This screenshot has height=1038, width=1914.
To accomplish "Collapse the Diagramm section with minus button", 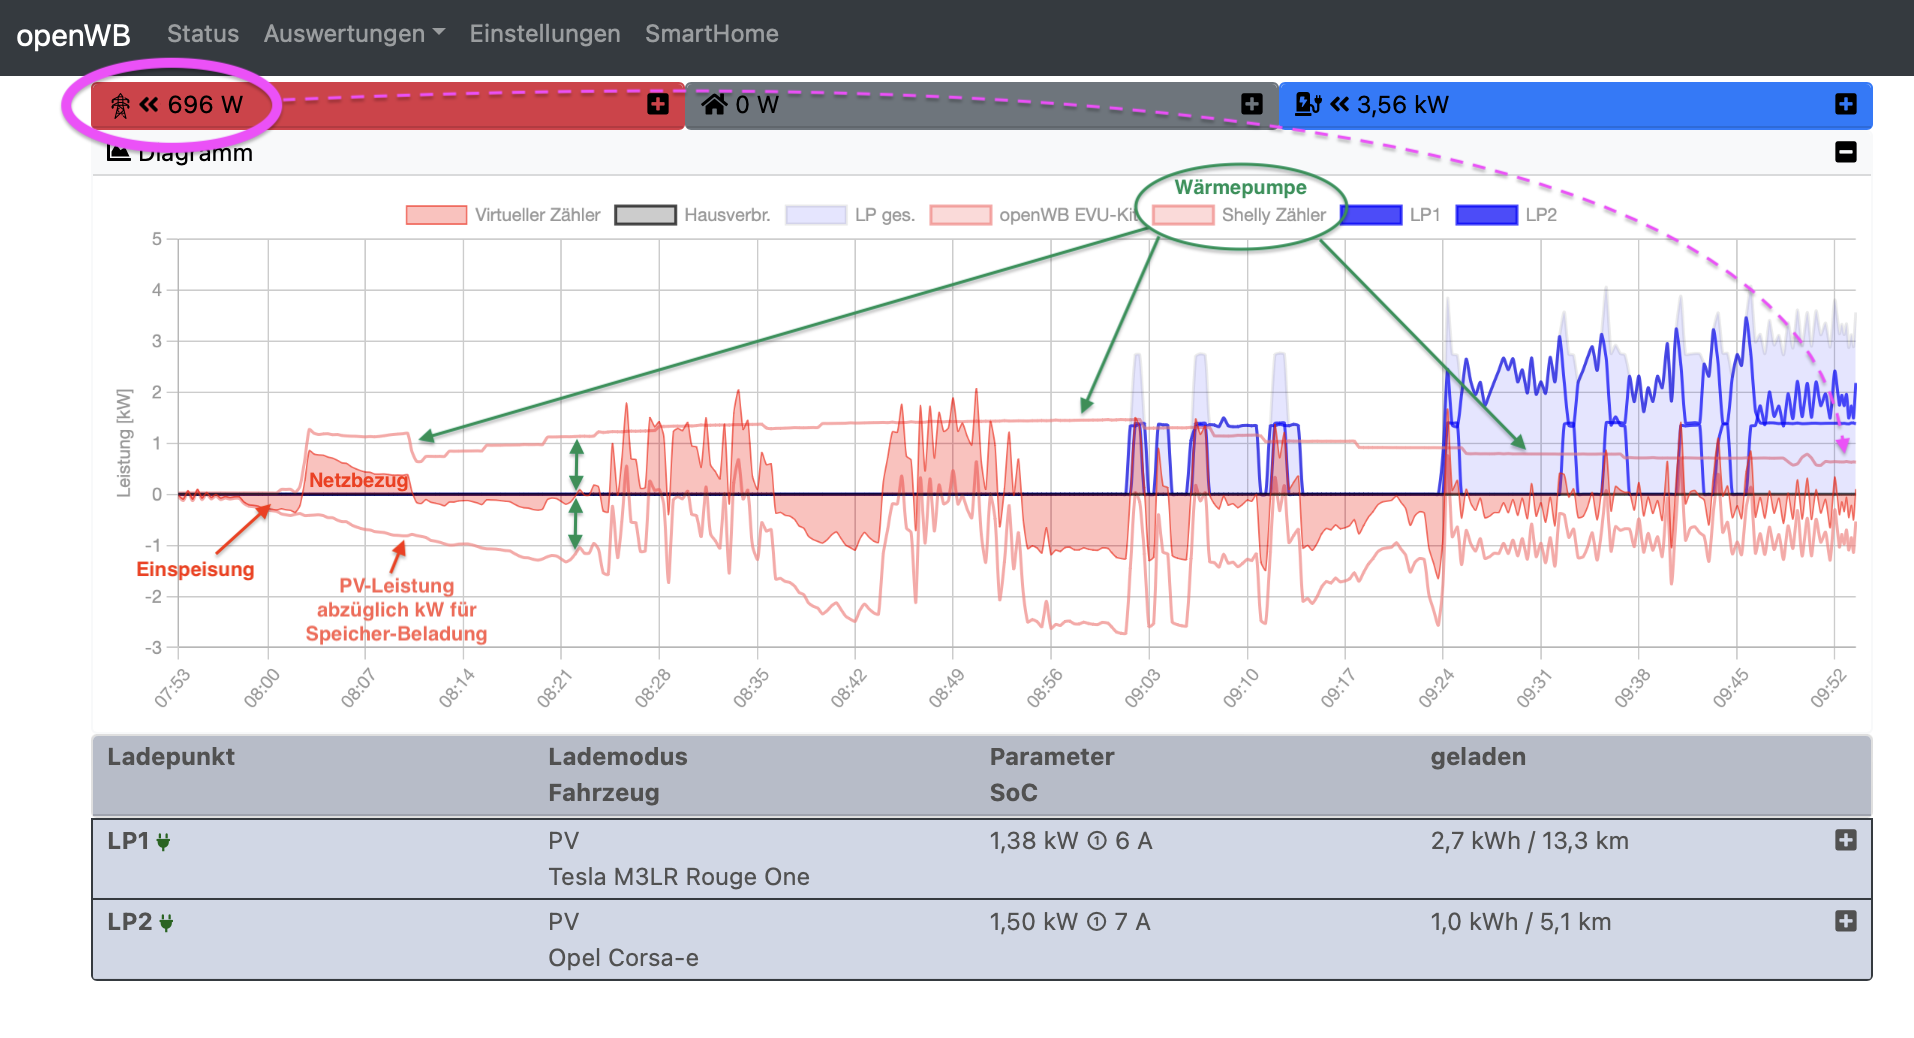I will pos(1846,152).
